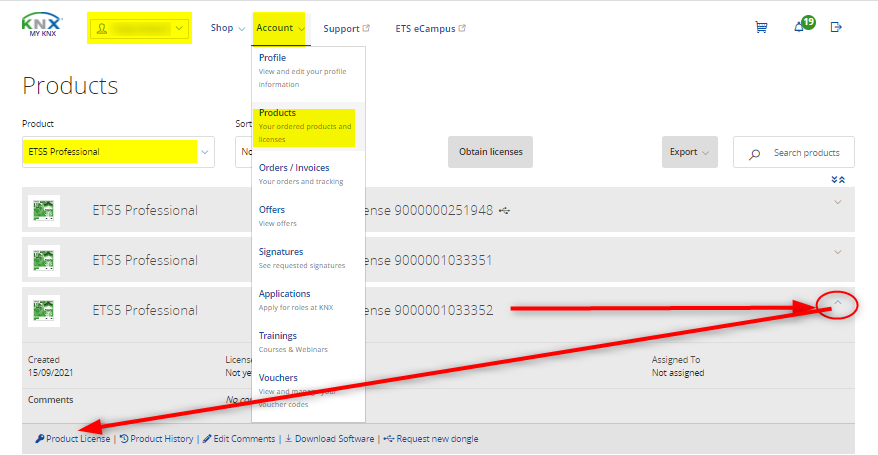Click the collapse/expand all double-arrow icon

(838, 180)
